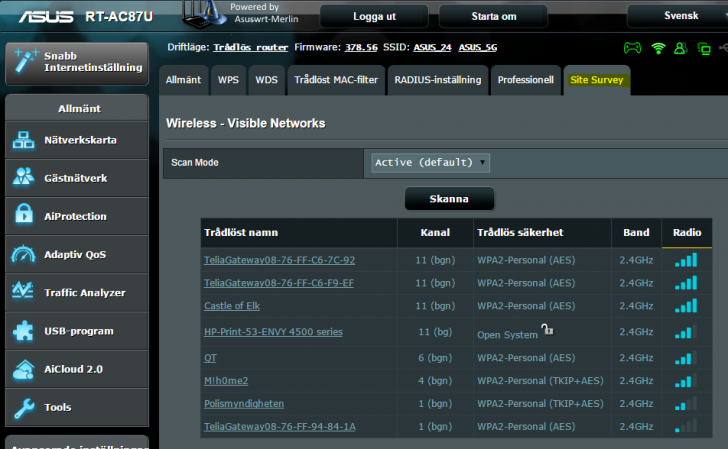This screenshot has height=449, width=728.
Task: Click the AiCloud 2.0 cloud icon
Action: (23, 369)
